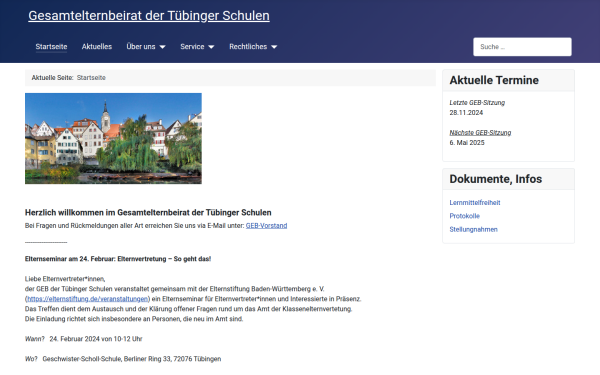Click the Elternseminar am 24. Februar heading
600x375 pixels.
(x=118, y=259)
